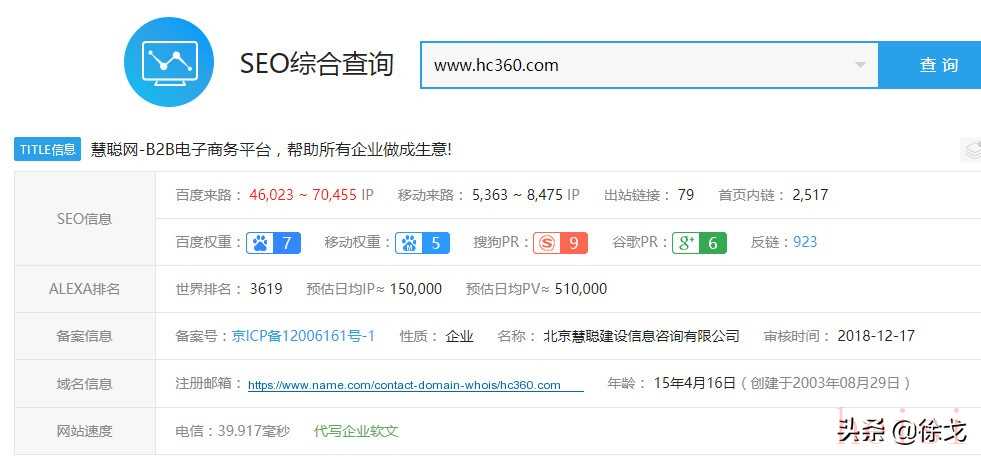981x457 pixels.
Task: Select the 备案信息 row header
Action: click(x=84, y=336)
